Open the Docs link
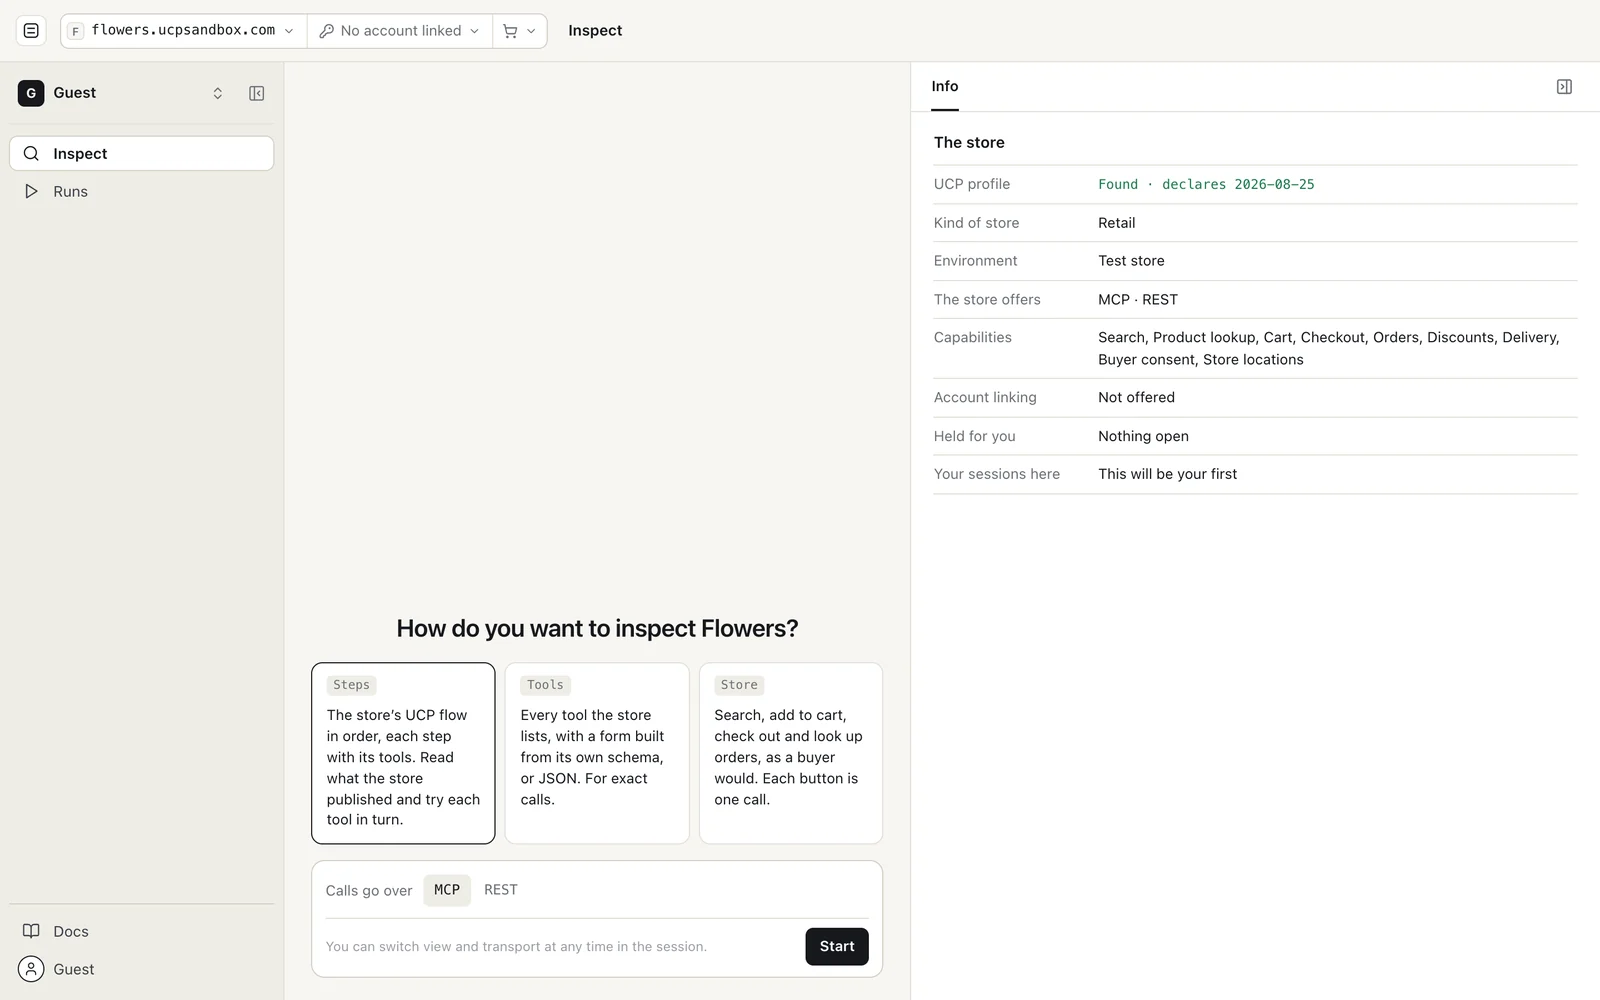The image size is (1600, 1000). [x=141, y=931]
